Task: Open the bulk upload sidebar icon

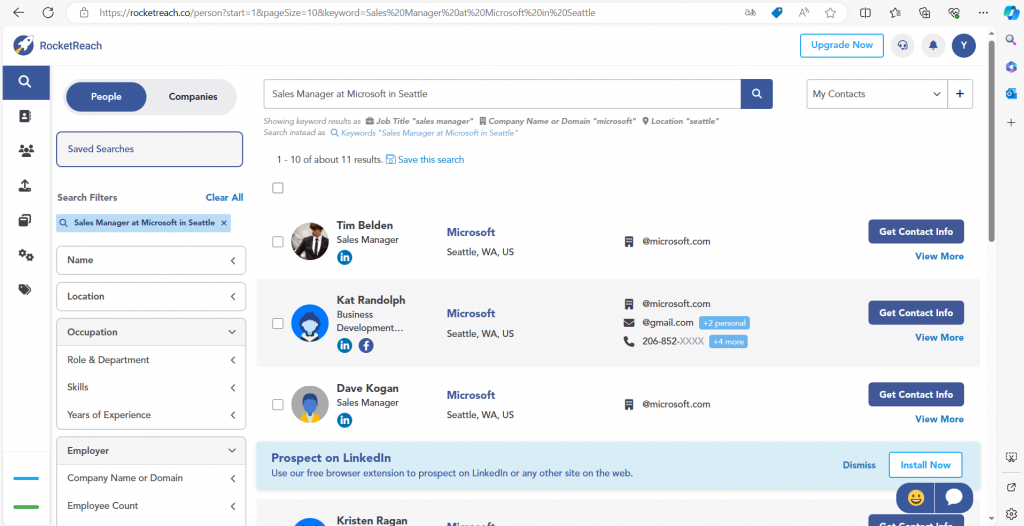Action: pyautogui.click(x=25, y=186)
